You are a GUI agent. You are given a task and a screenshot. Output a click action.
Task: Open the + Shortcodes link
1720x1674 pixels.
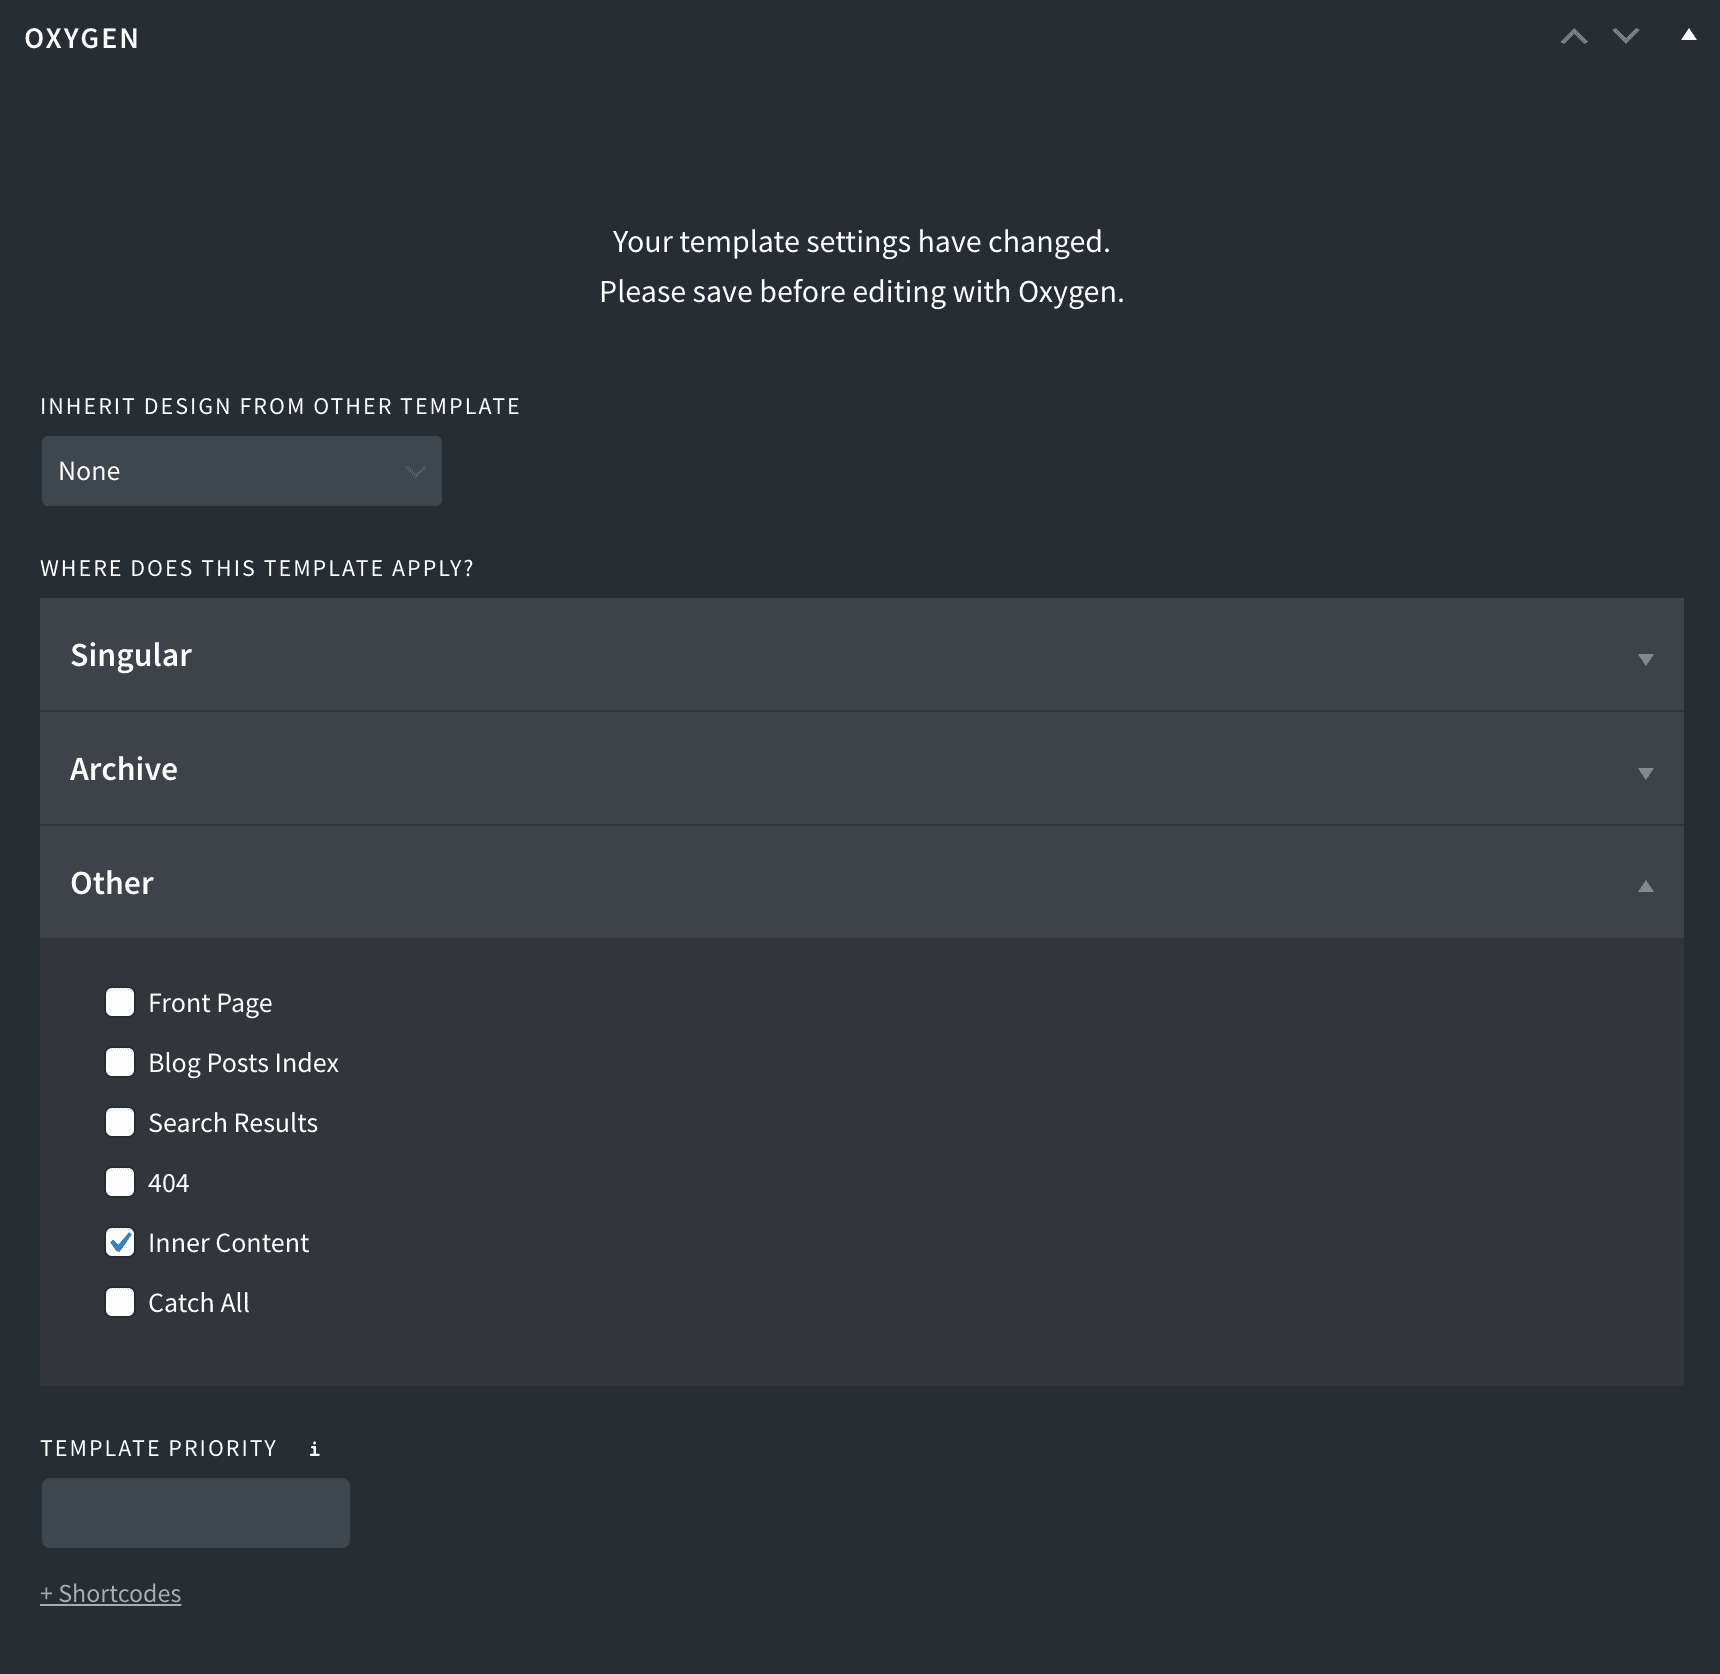111,1593
